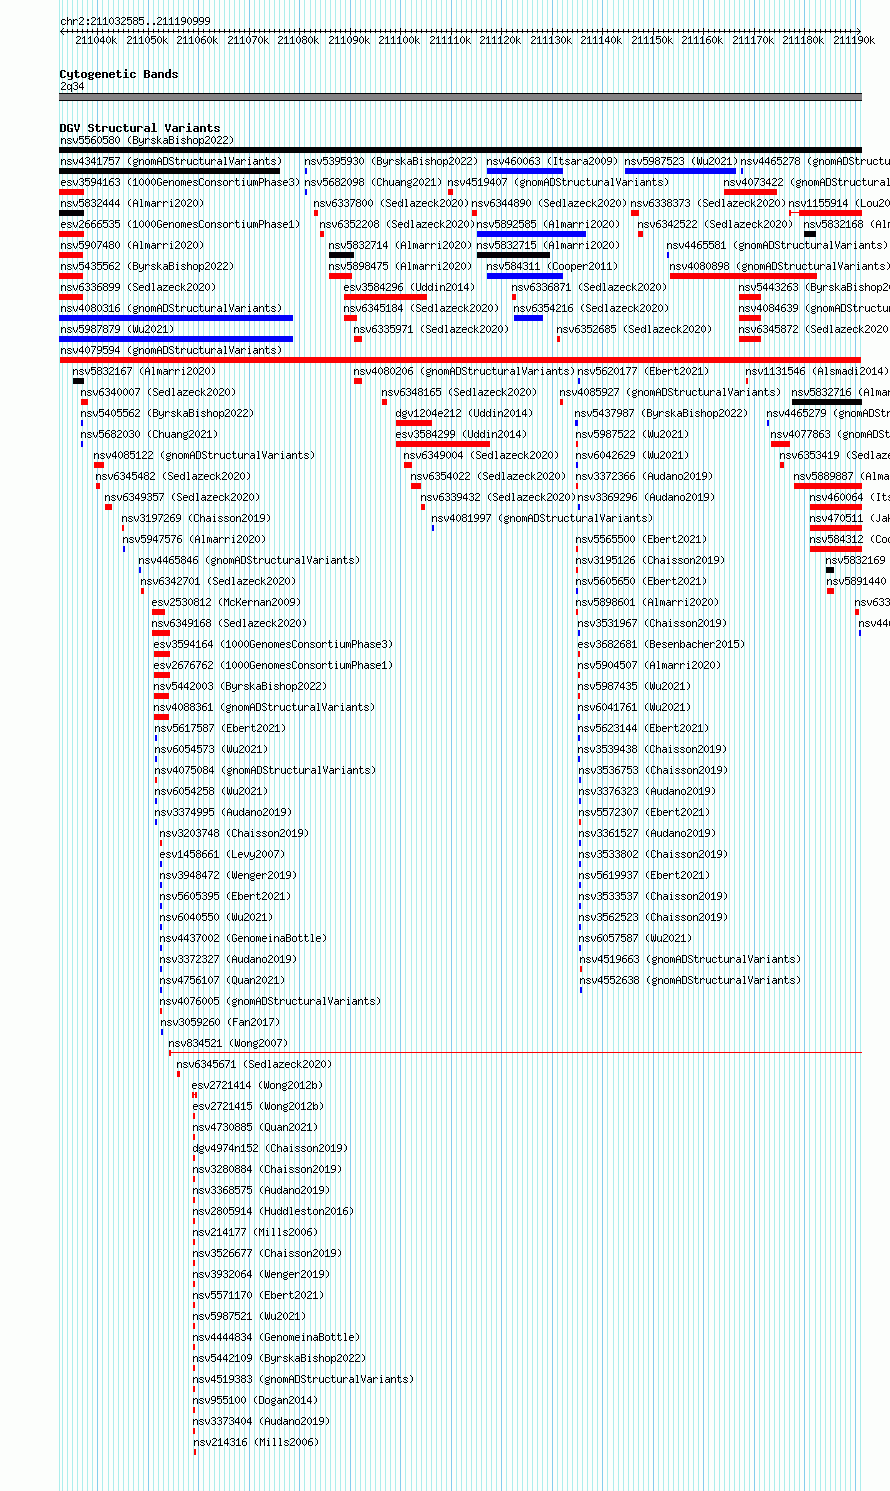Open the nsv955100 (Dogan2014) label
The height and width of the screenshot is (1491, 890).
tap(255, 1401)
